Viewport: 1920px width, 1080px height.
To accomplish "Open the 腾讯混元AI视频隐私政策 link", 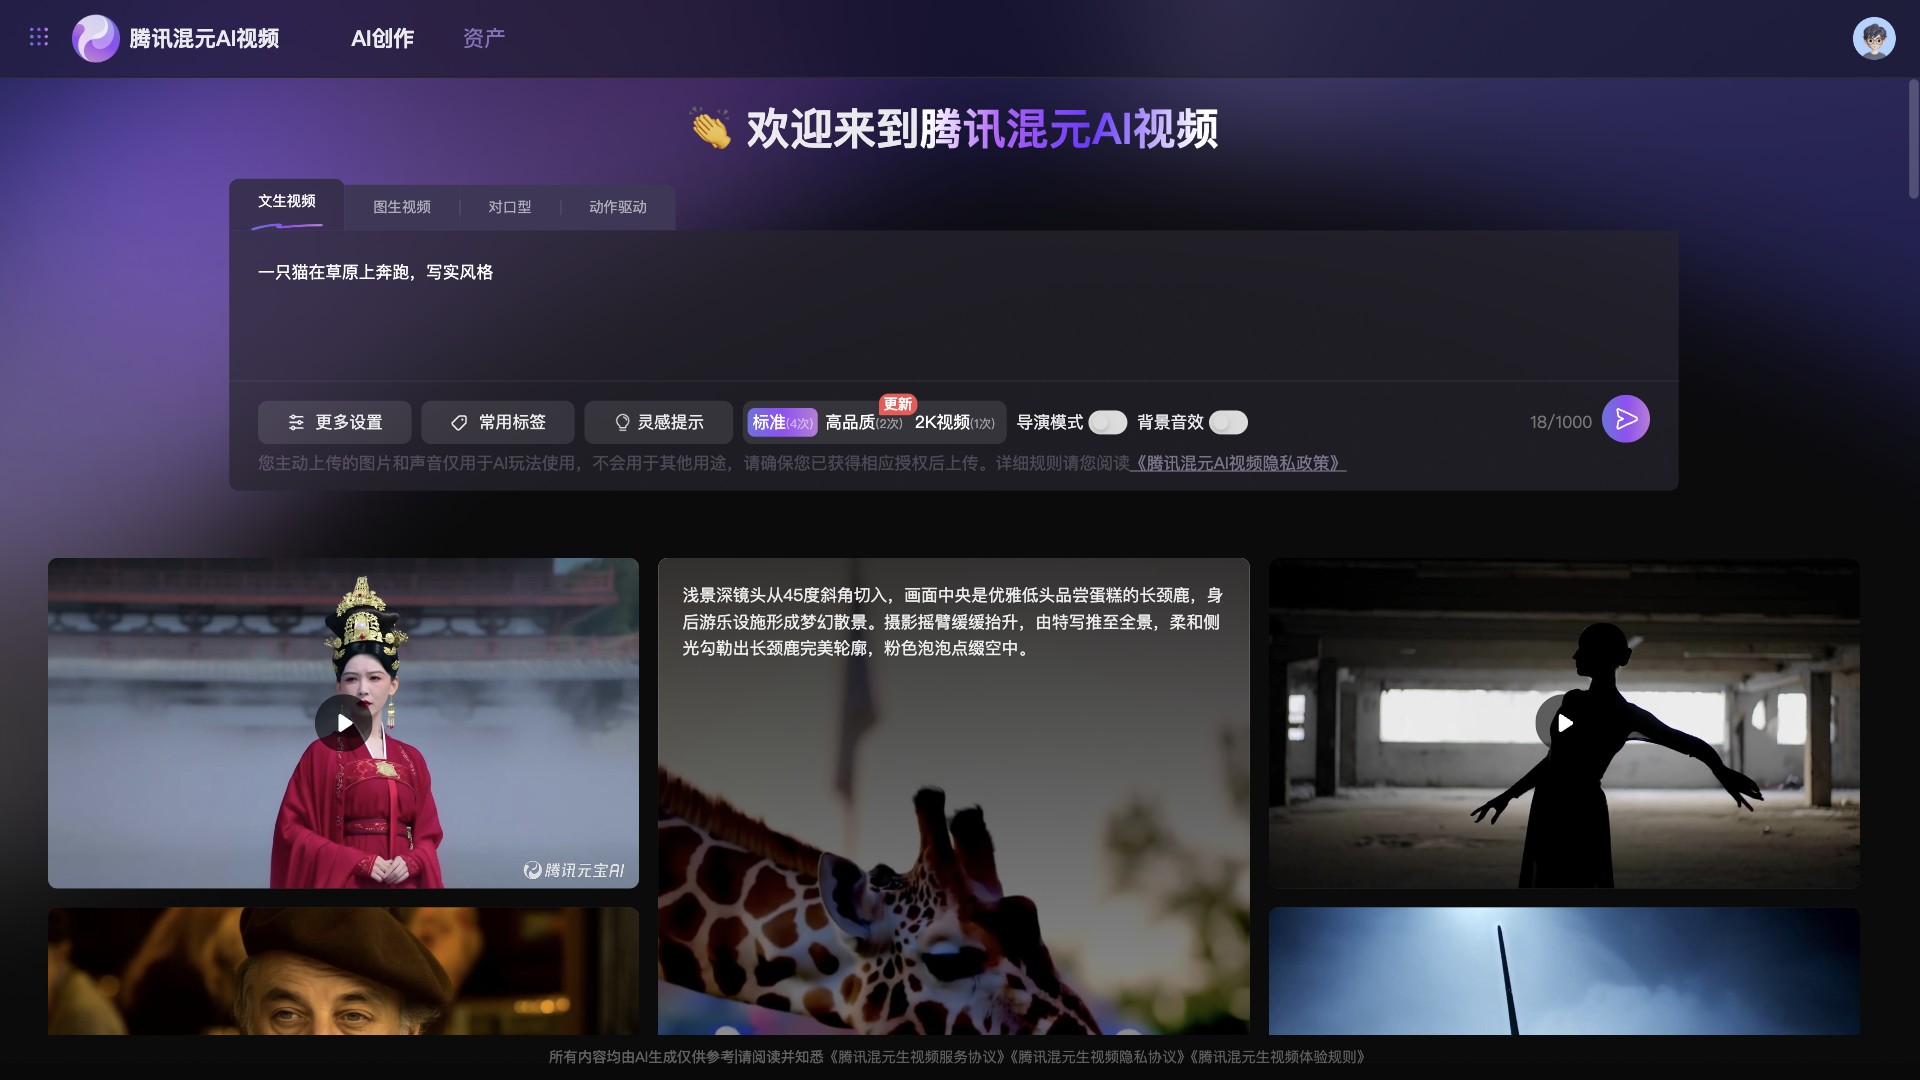I will click(1239, 463).
